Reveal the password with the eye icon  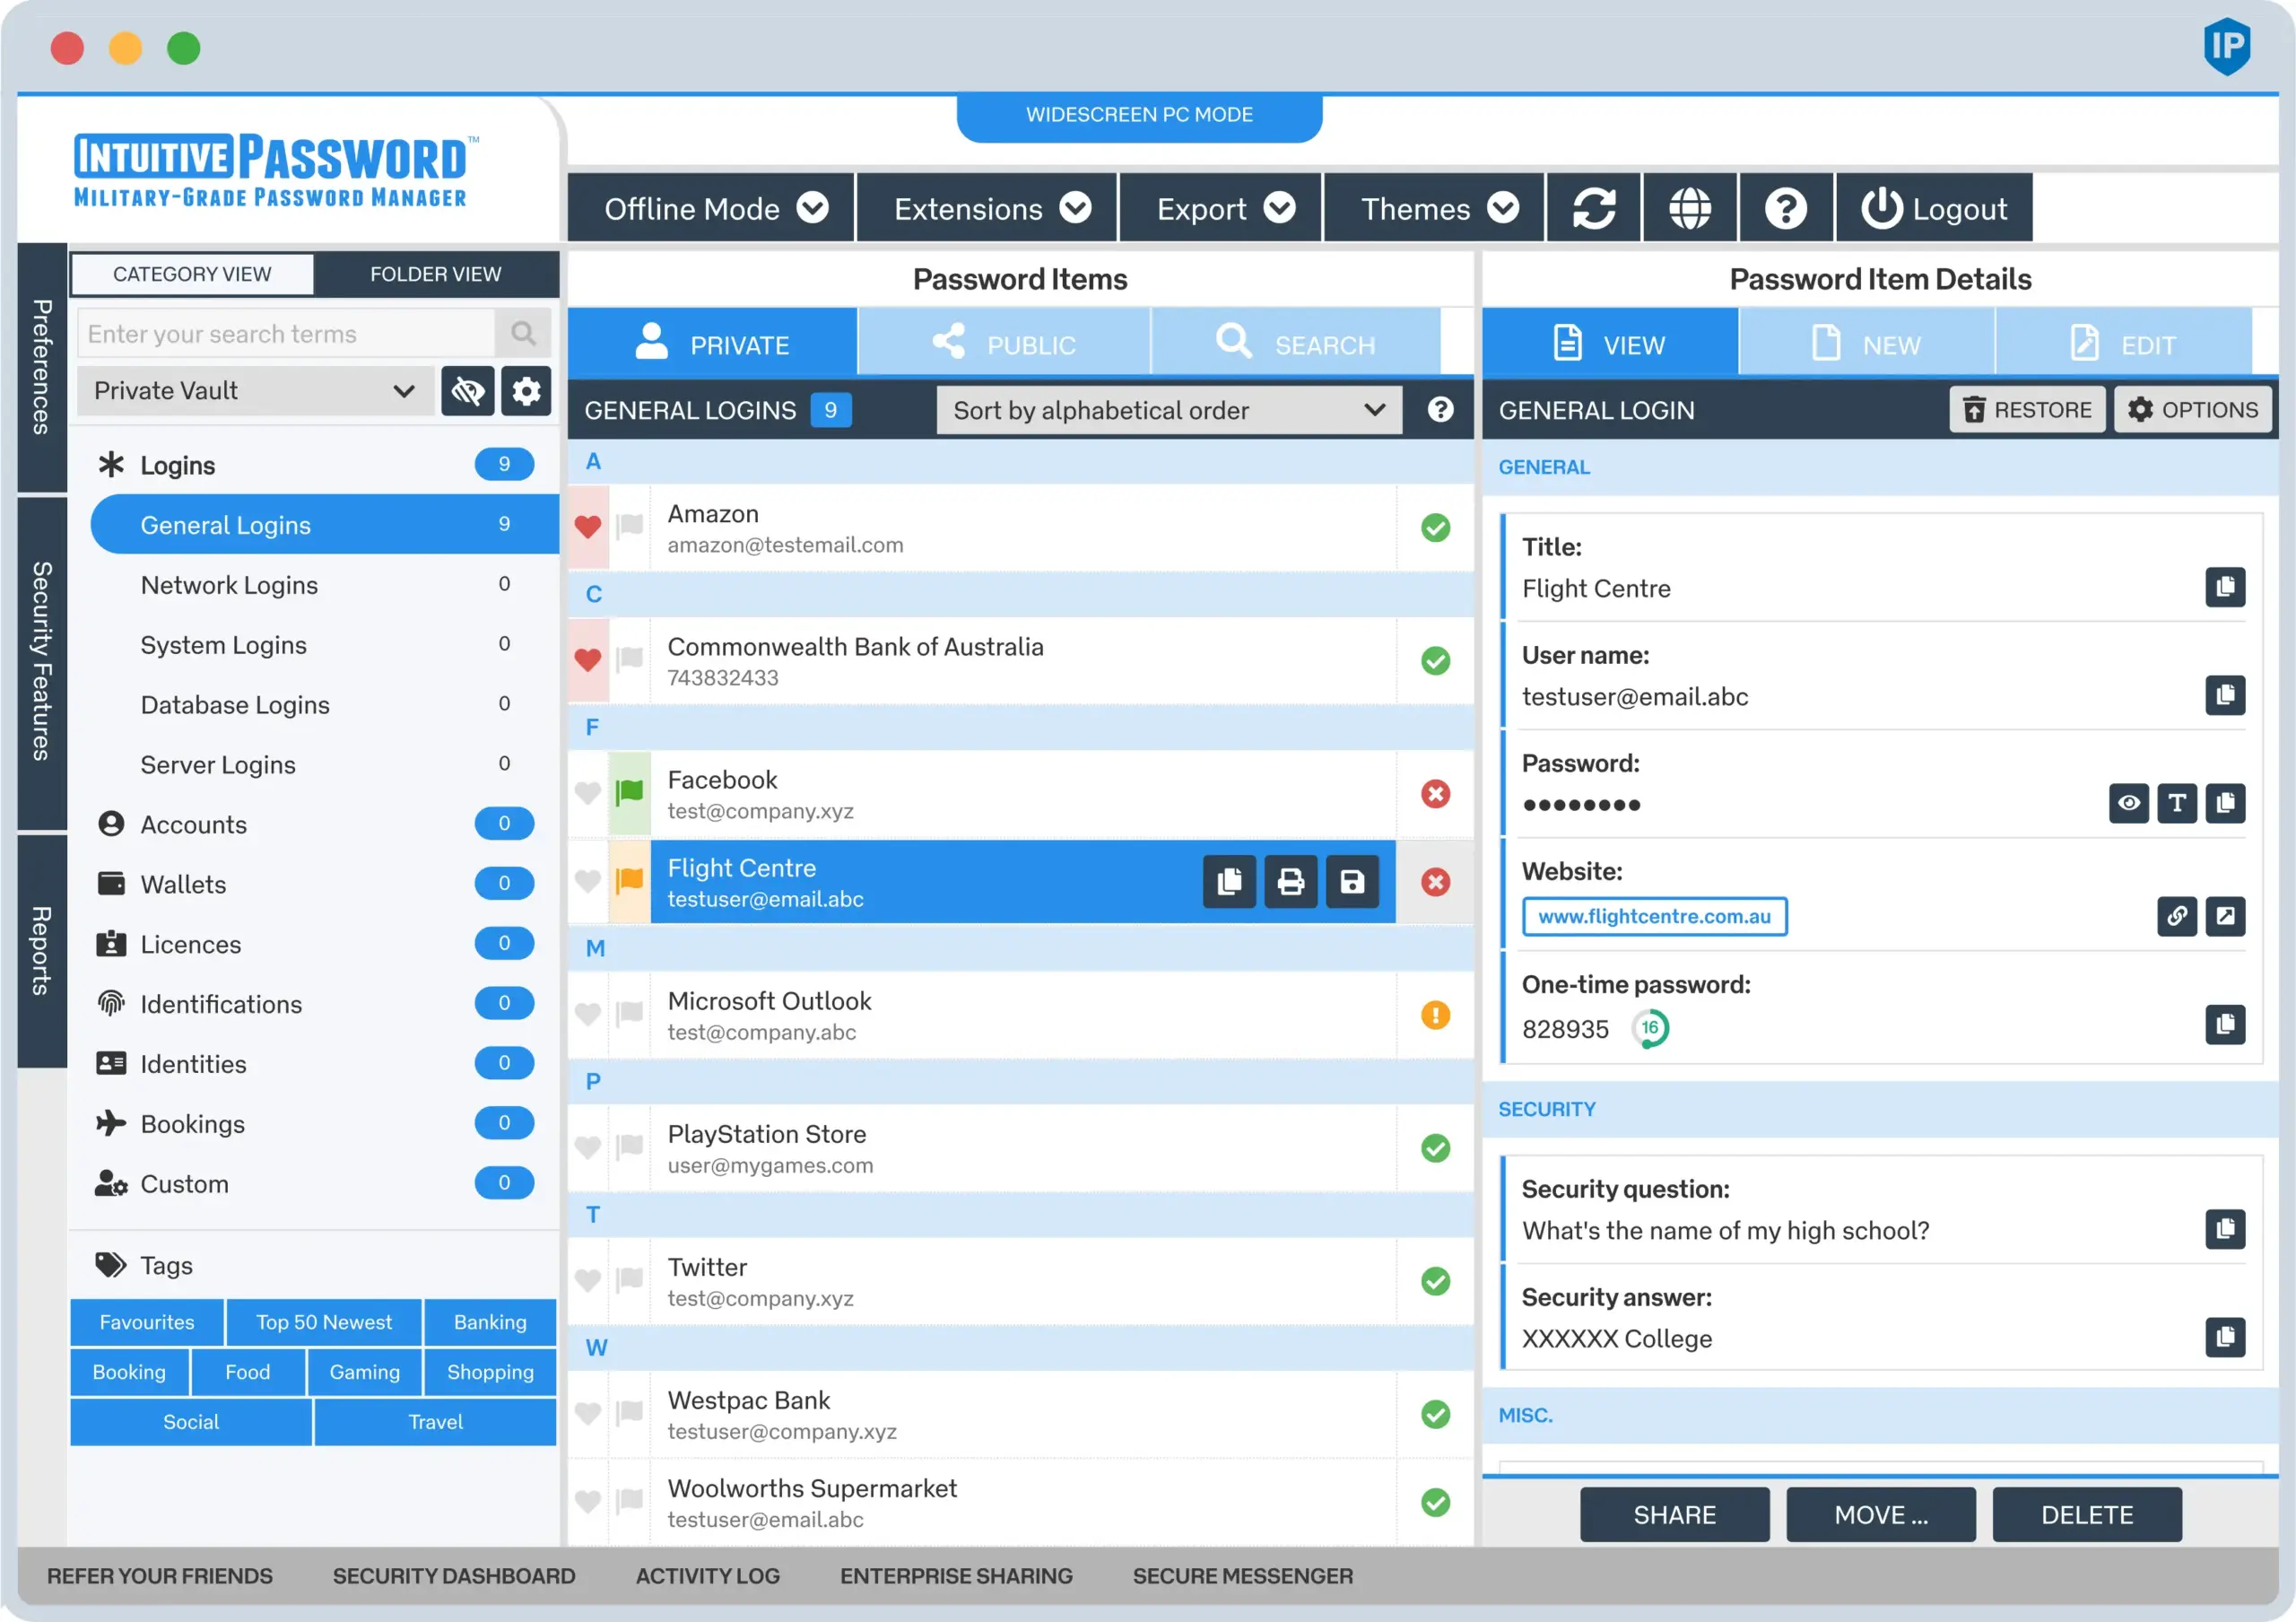[2129, 803]
